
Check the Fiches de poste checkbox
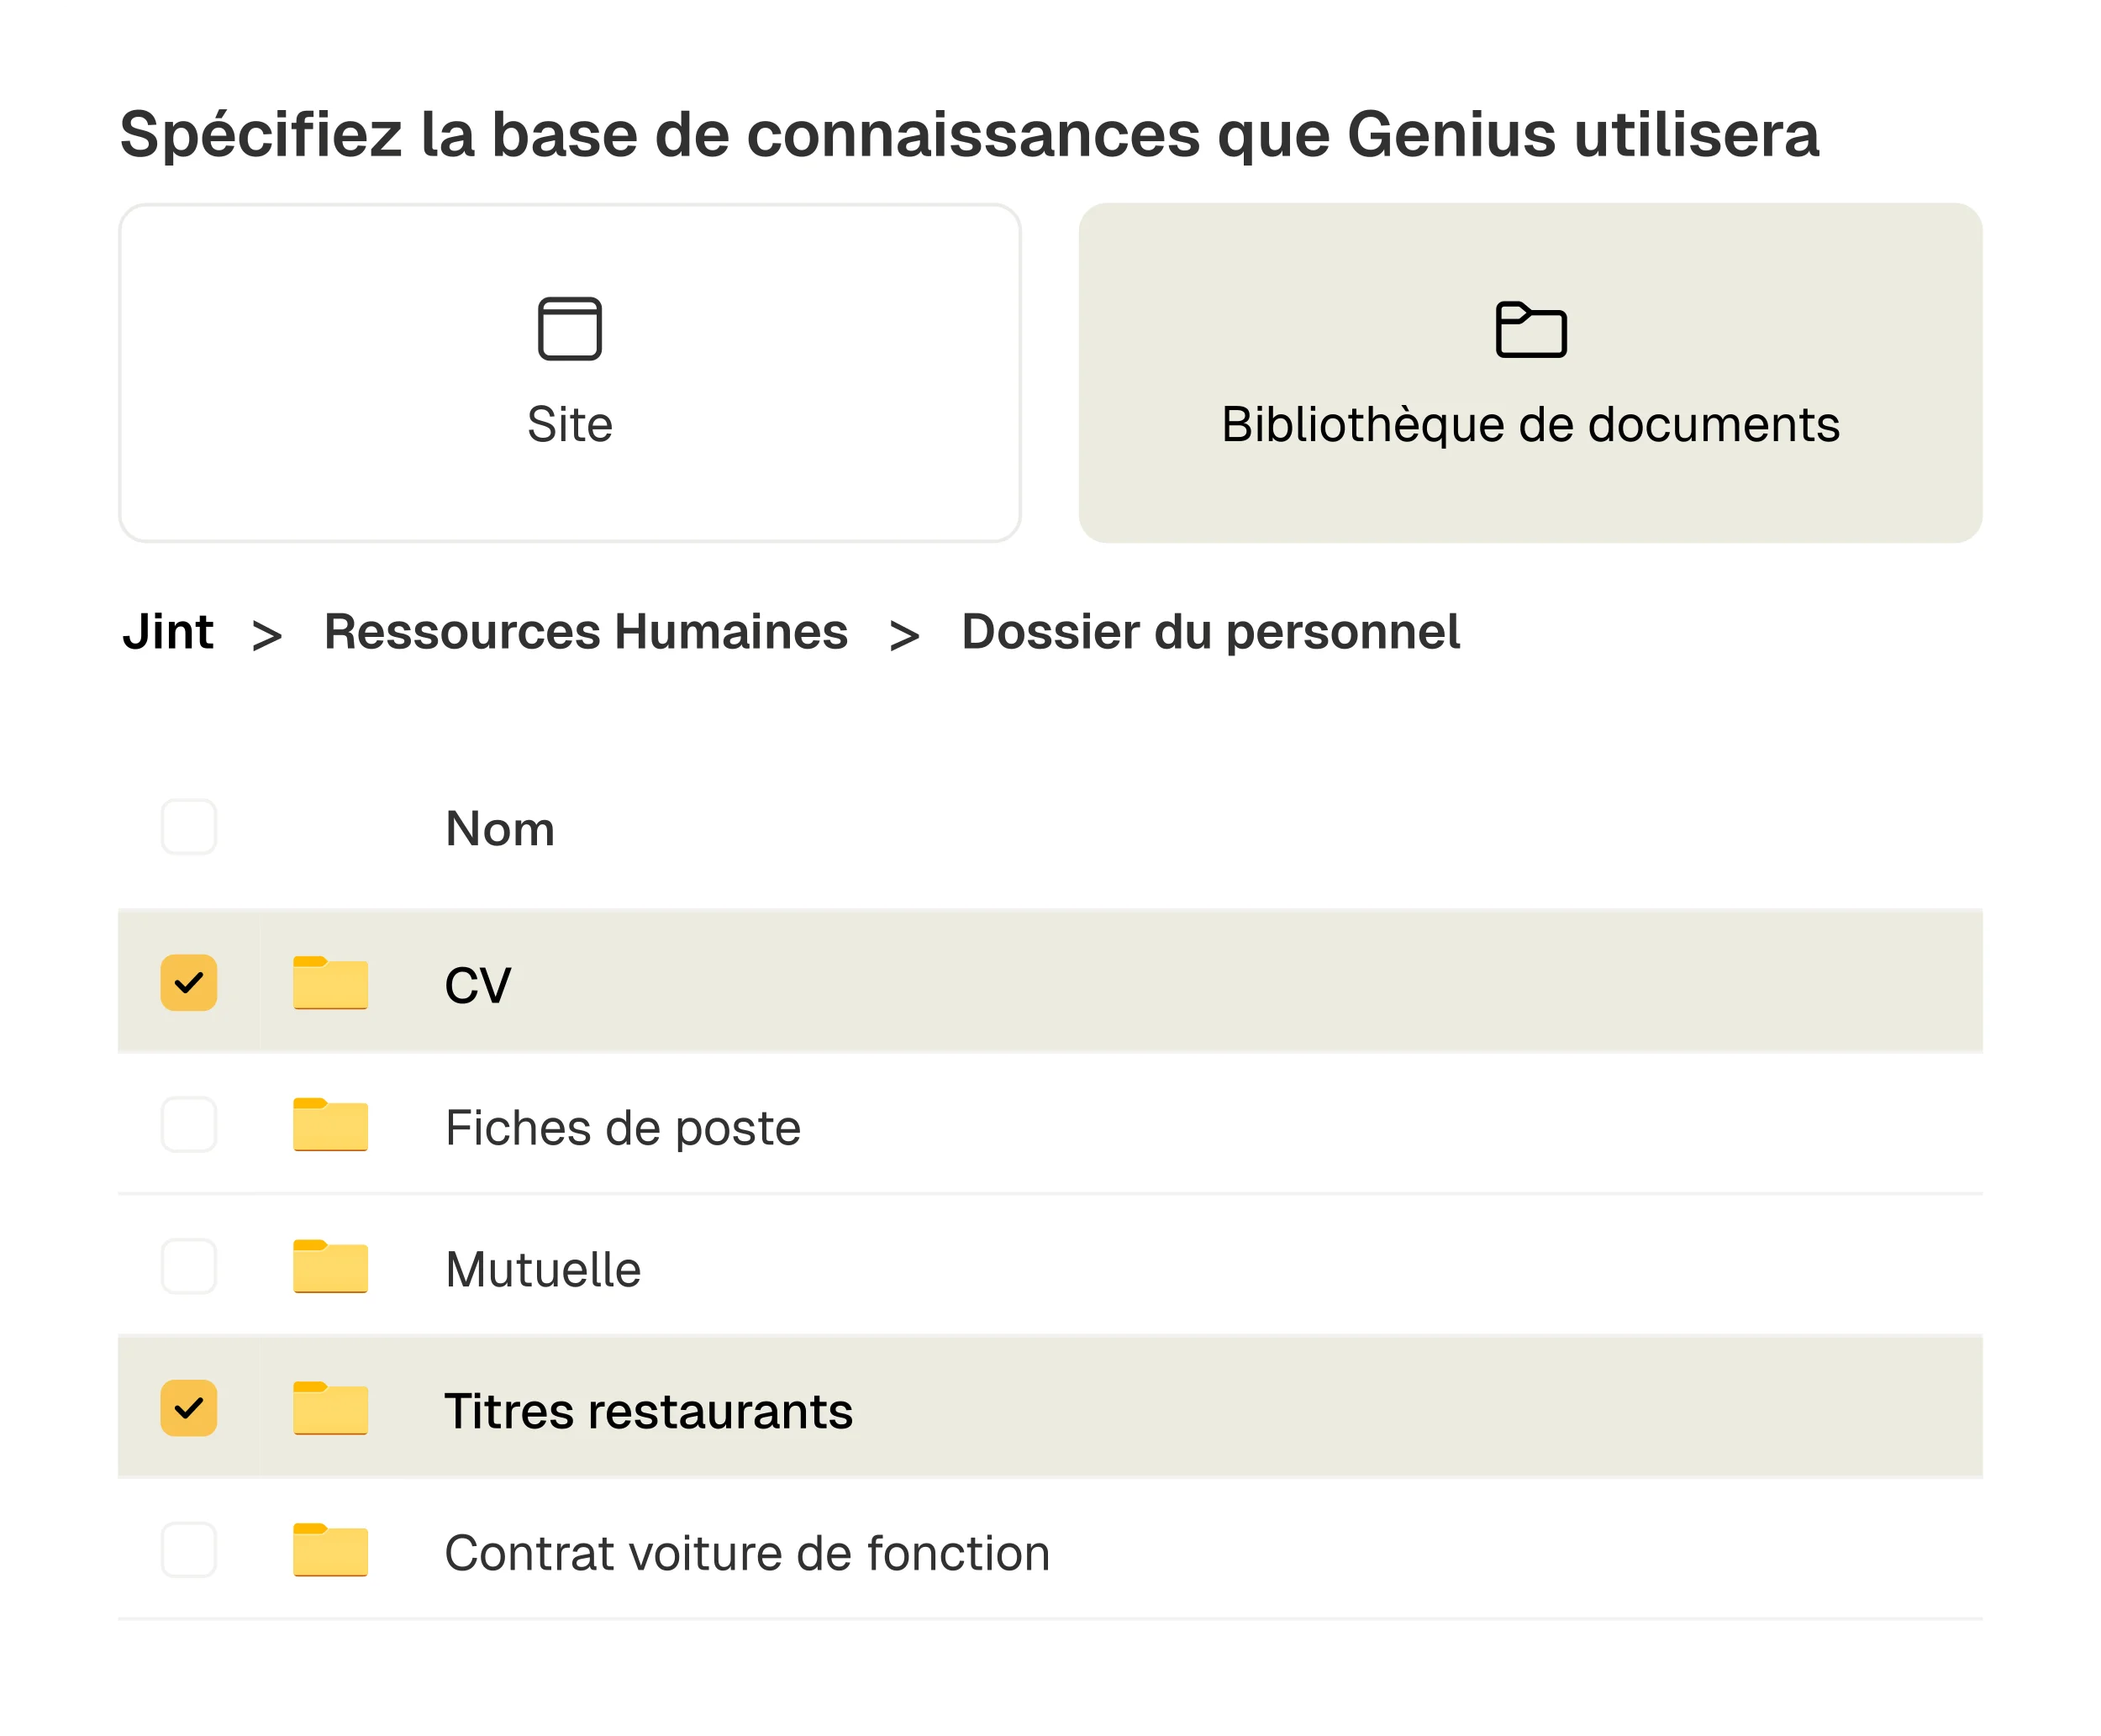[189, 1125]
